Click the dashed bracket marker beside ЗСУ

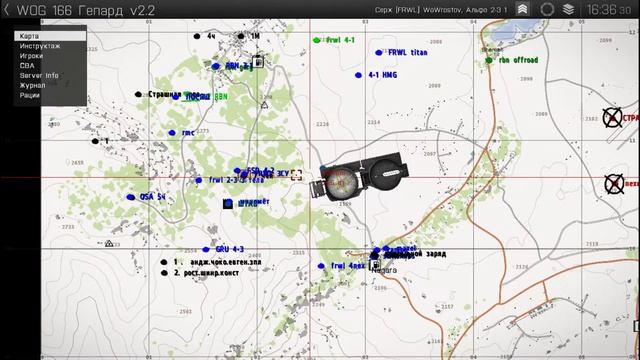click(x=296, y=175)
